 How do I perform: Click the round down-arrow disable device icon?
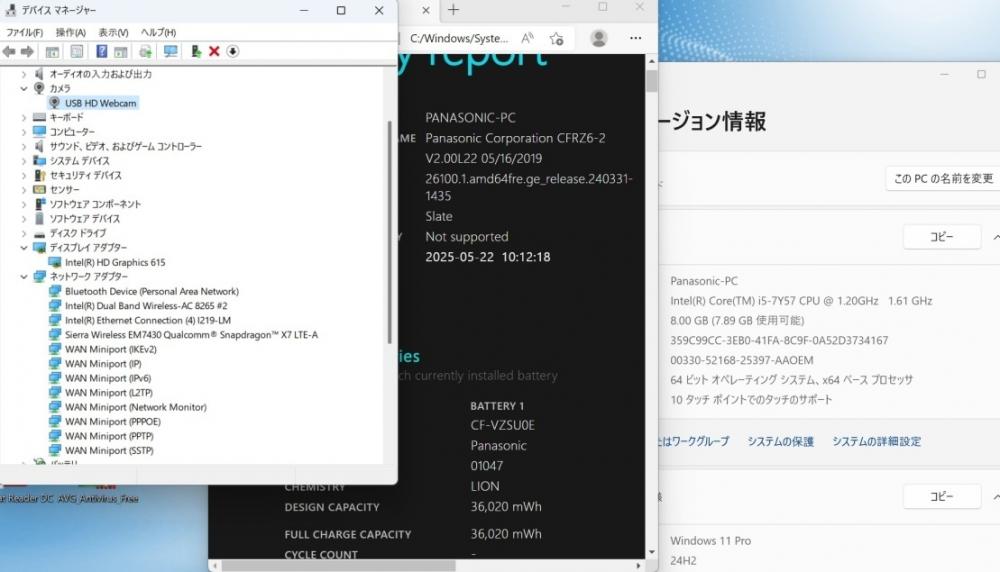coord(233,52)
